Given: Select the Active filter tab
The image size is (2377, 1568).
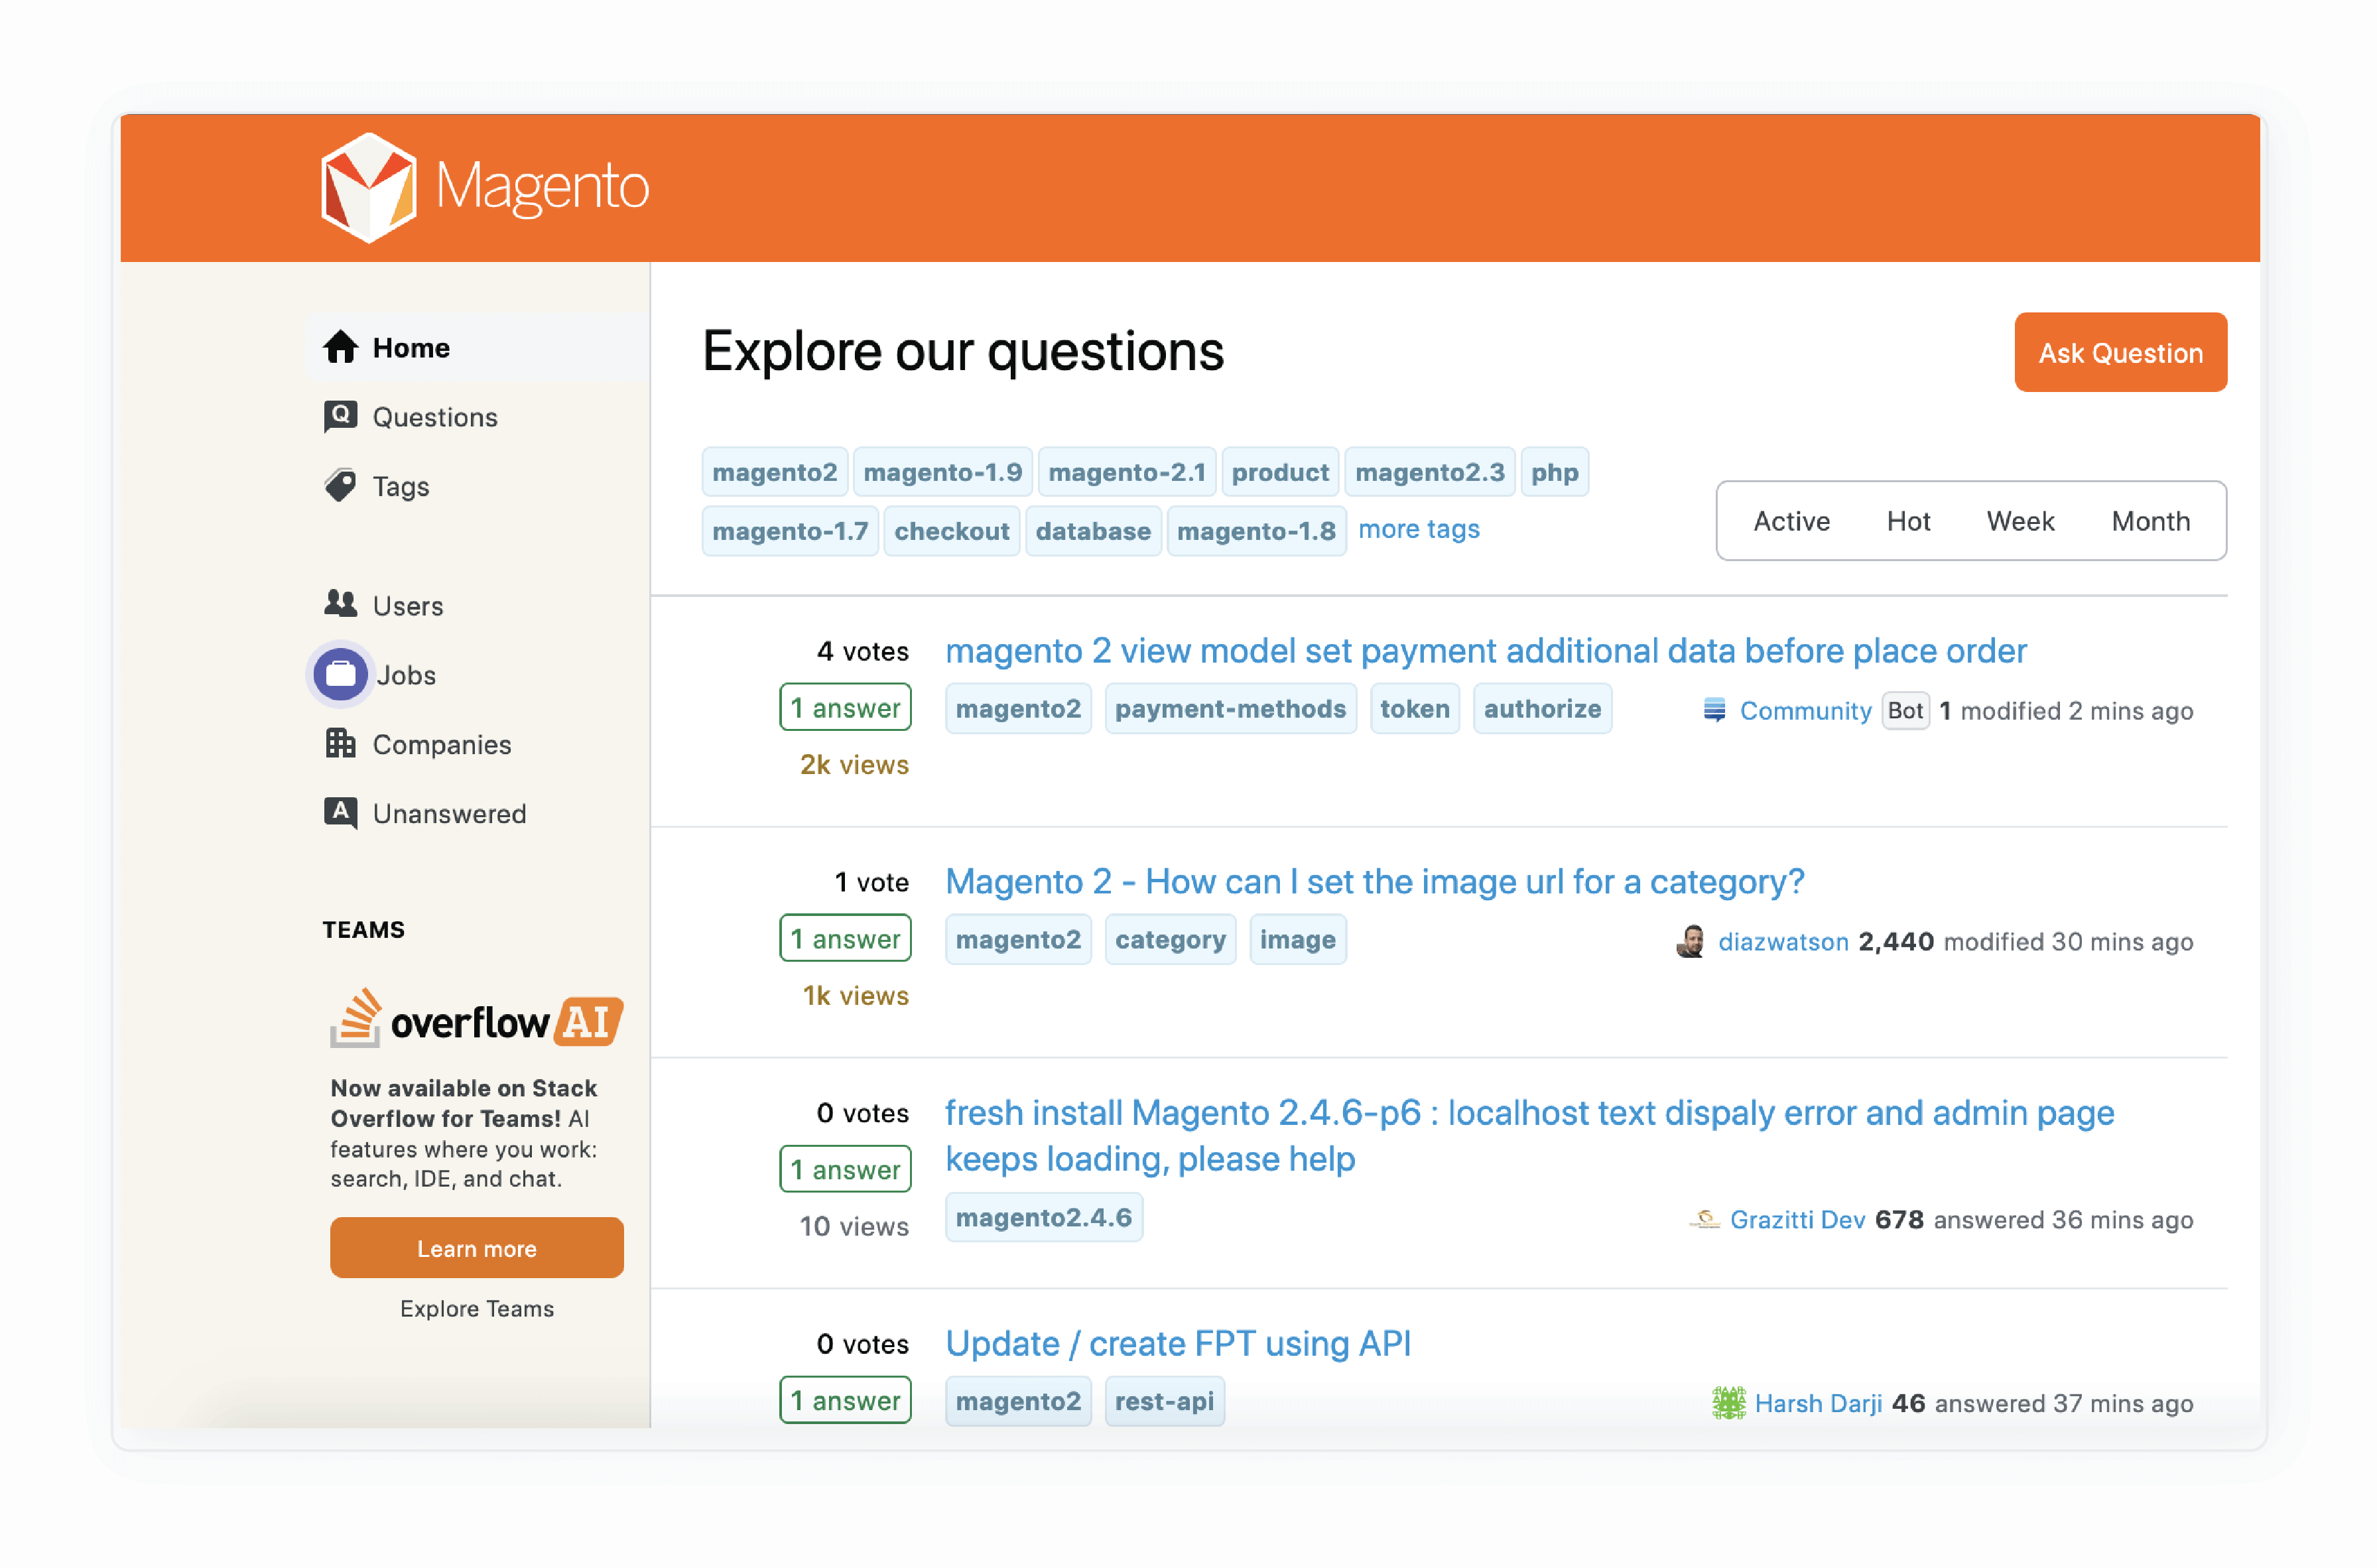Looking at the screenshot, I should click(x=1791, y=521).
